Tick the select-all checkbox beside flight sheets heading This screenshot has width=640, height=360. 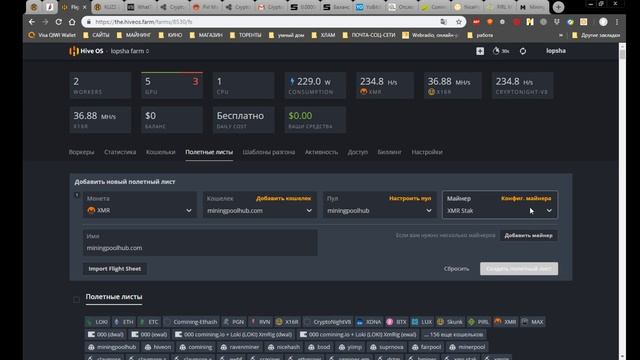pyautogui.click(x=76, y=300)
